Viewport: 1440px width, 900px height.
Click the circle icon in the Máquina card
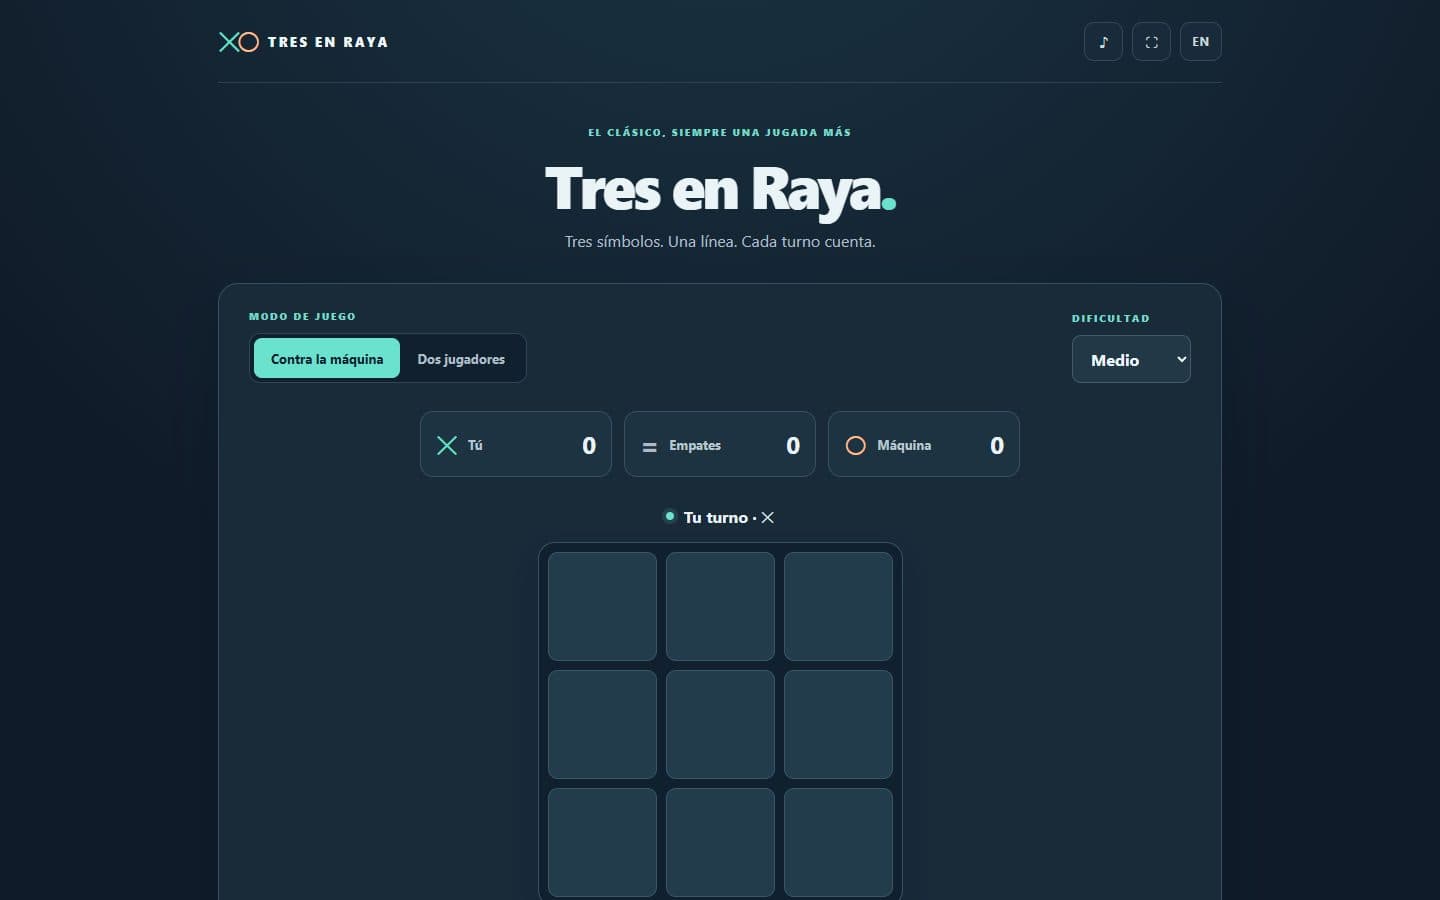pos(856,445)
